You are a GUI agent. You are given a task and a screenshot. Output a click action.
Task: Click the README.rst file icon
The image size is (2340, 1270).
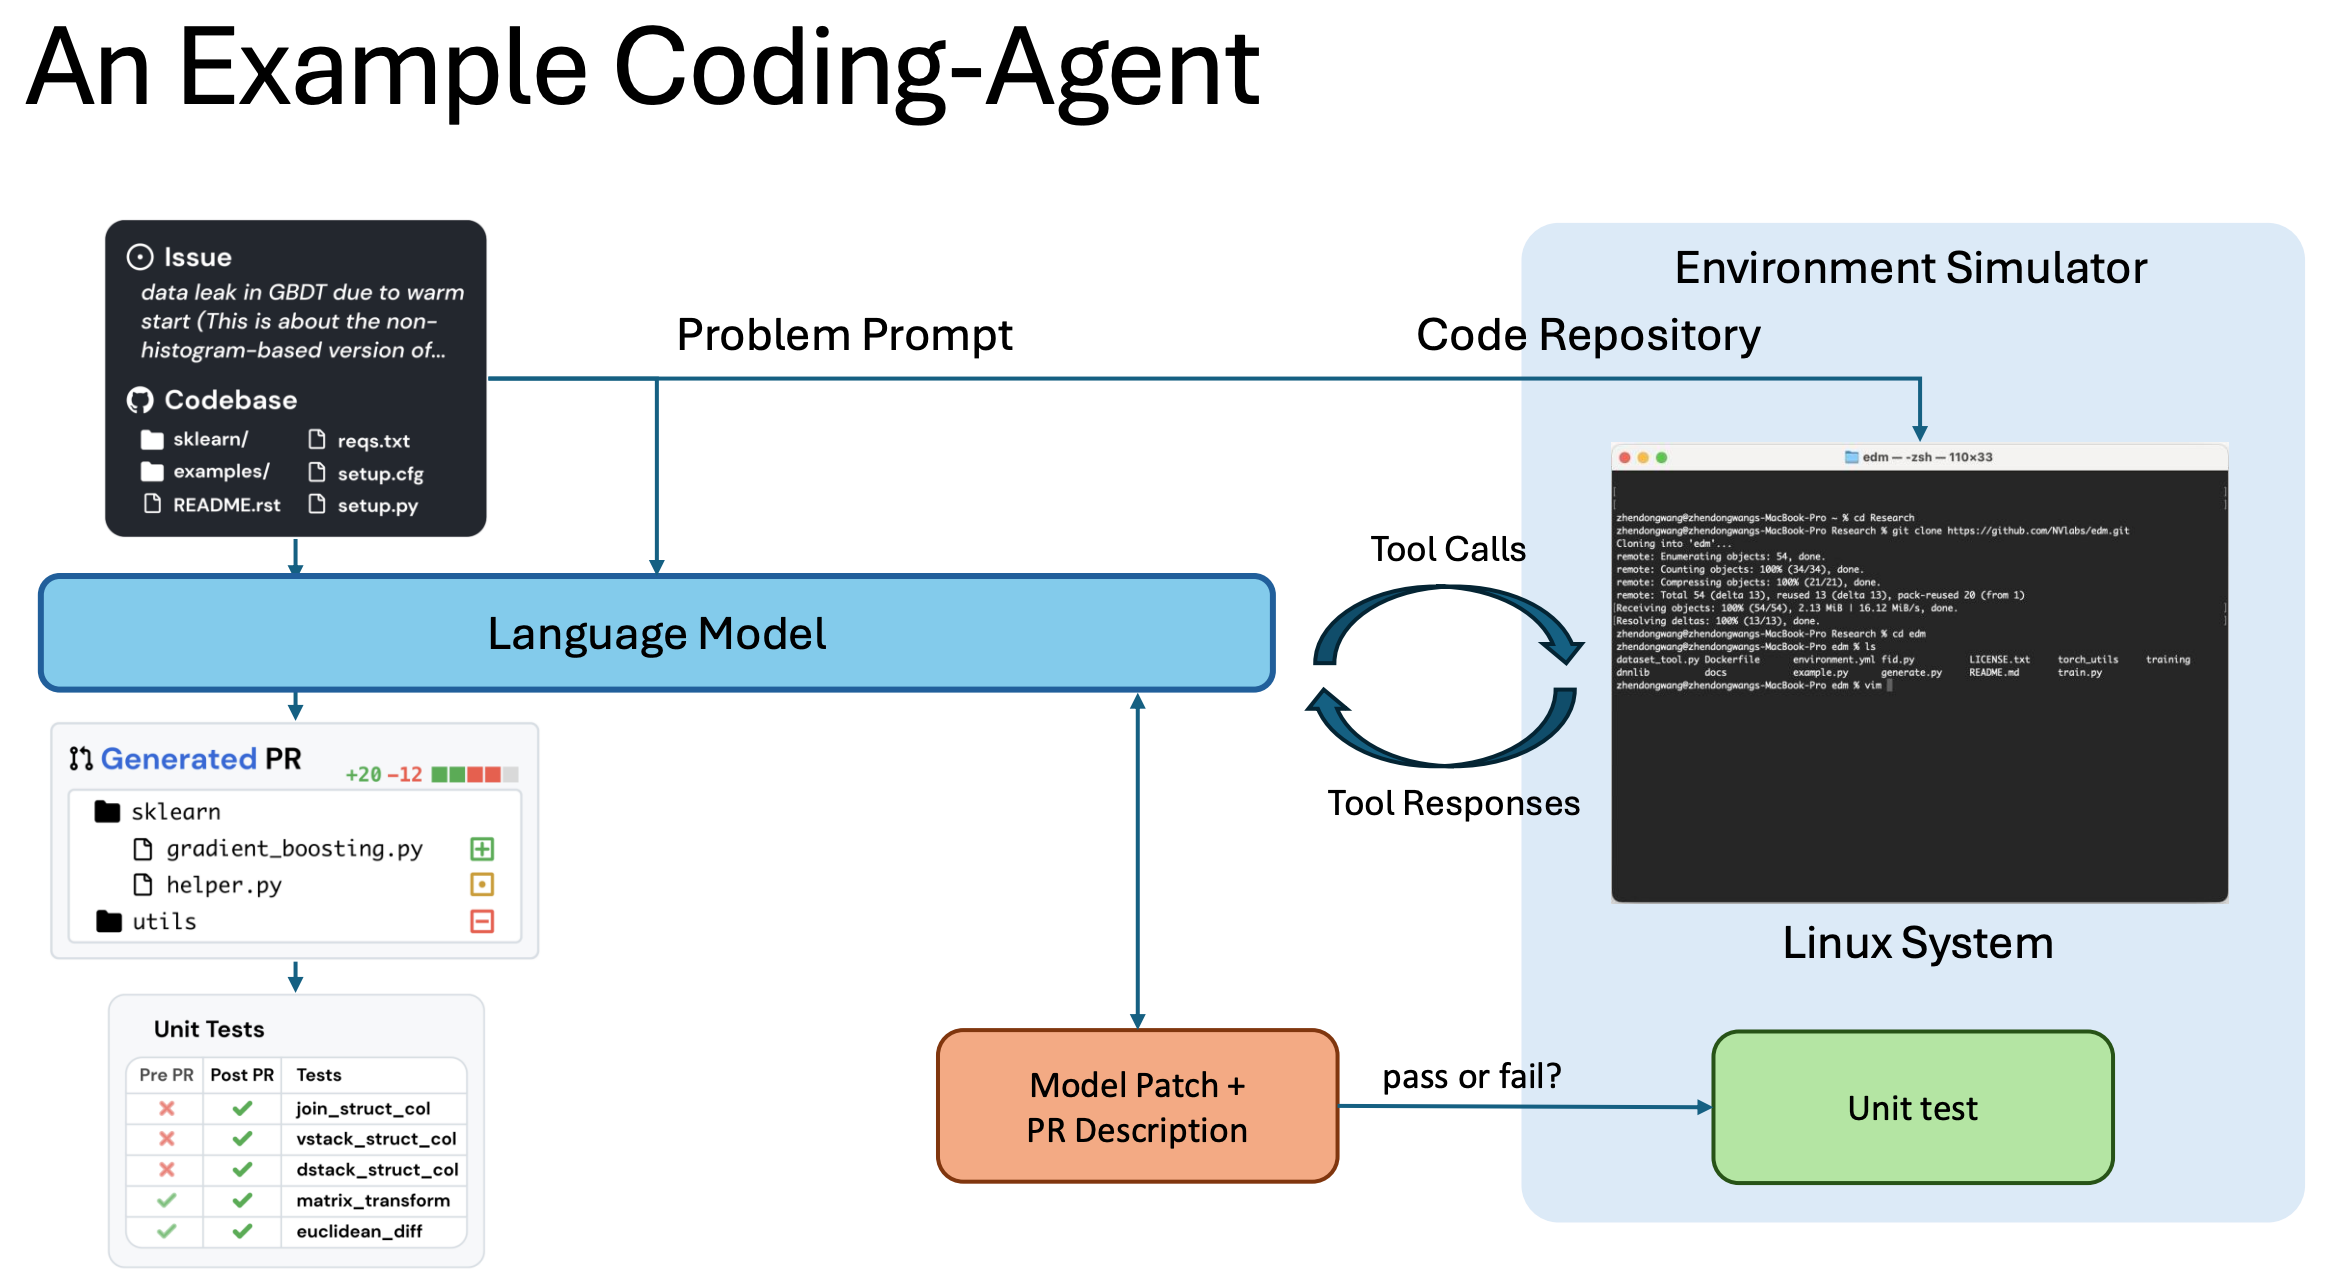coord(152,503)
